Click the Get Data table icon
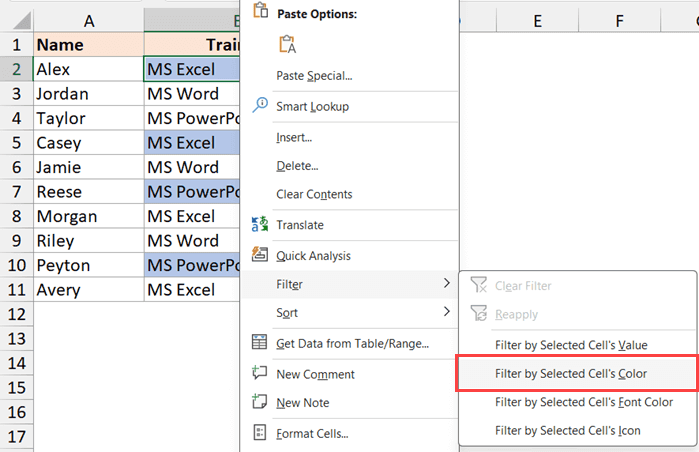The height and width of the screenshot is (452, 699). coord(259,342)
